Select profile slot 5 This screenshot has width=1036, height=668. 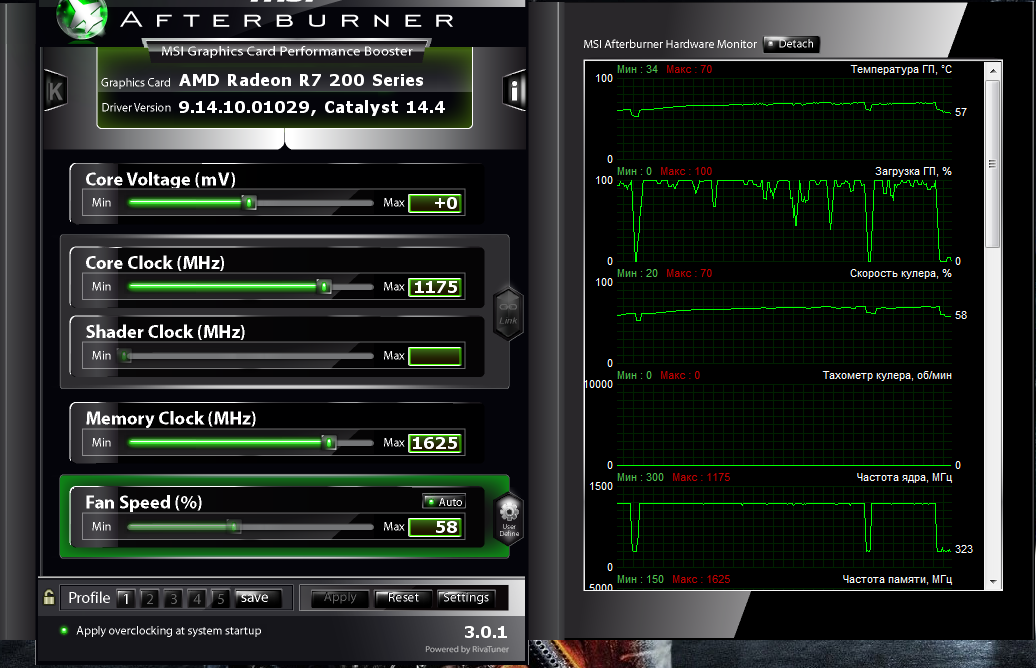pyautogui.click(x=221, y=599)
